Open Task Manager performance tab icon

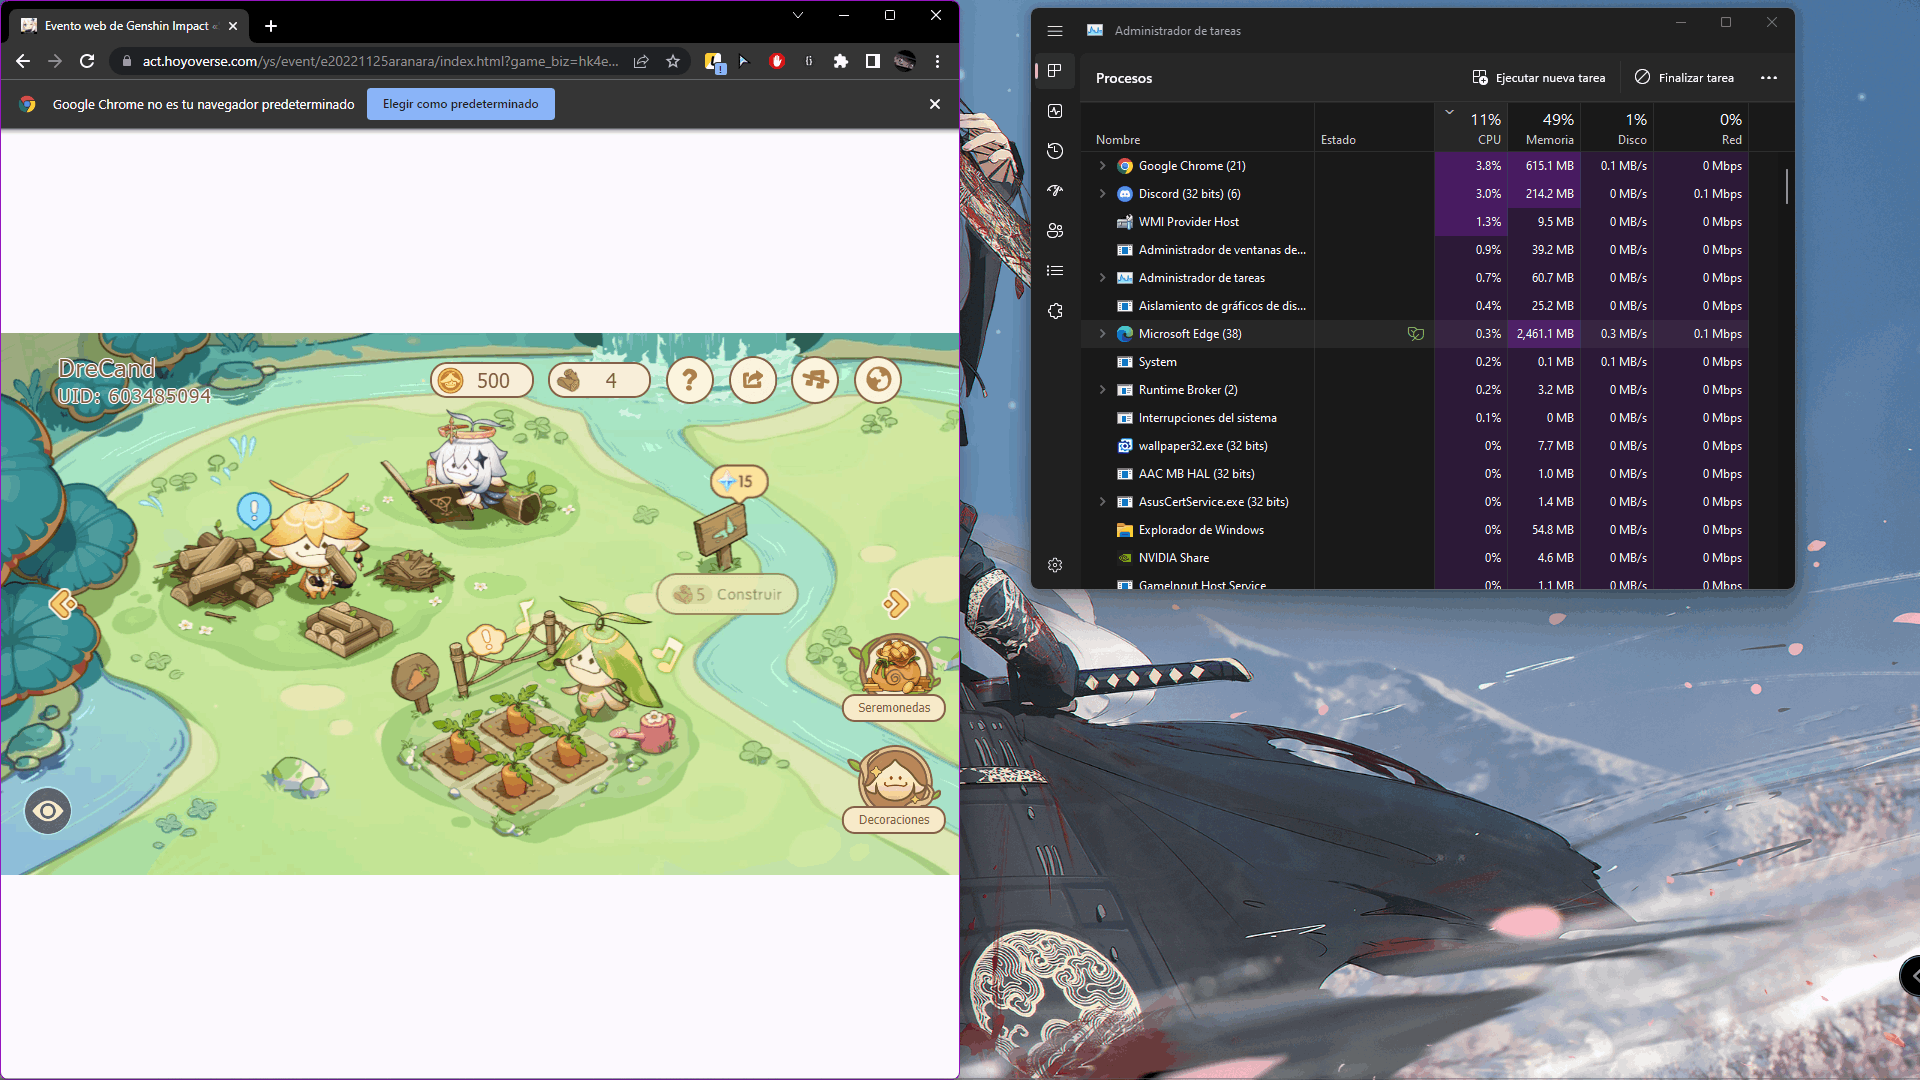point(1055,111)
